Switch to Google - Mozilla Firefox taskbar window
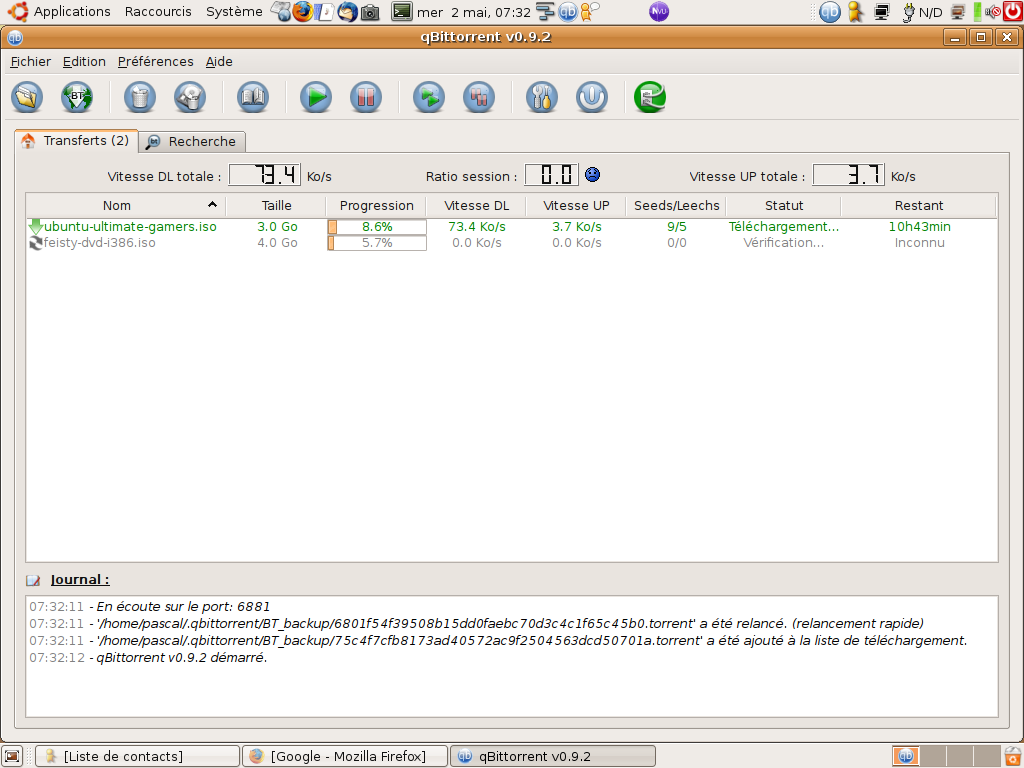The width and height of the screenshot is (1024, 768). click(345, 756)
